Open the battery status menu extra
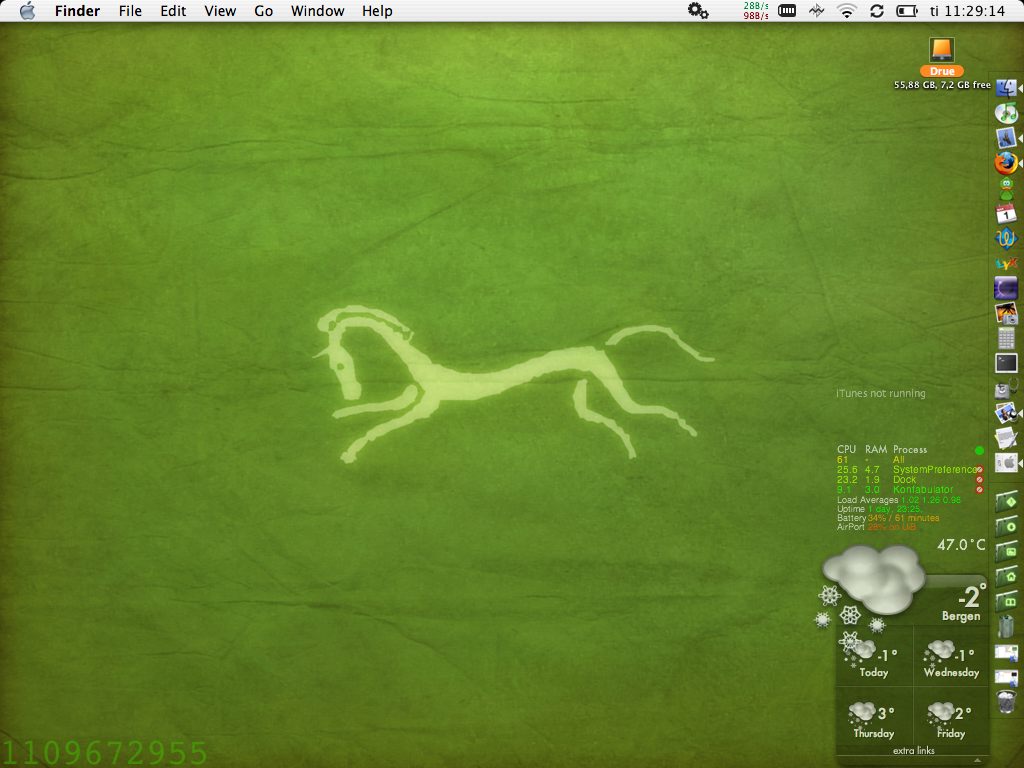Viewport: 1024px width, 768px height. (906, 10)
